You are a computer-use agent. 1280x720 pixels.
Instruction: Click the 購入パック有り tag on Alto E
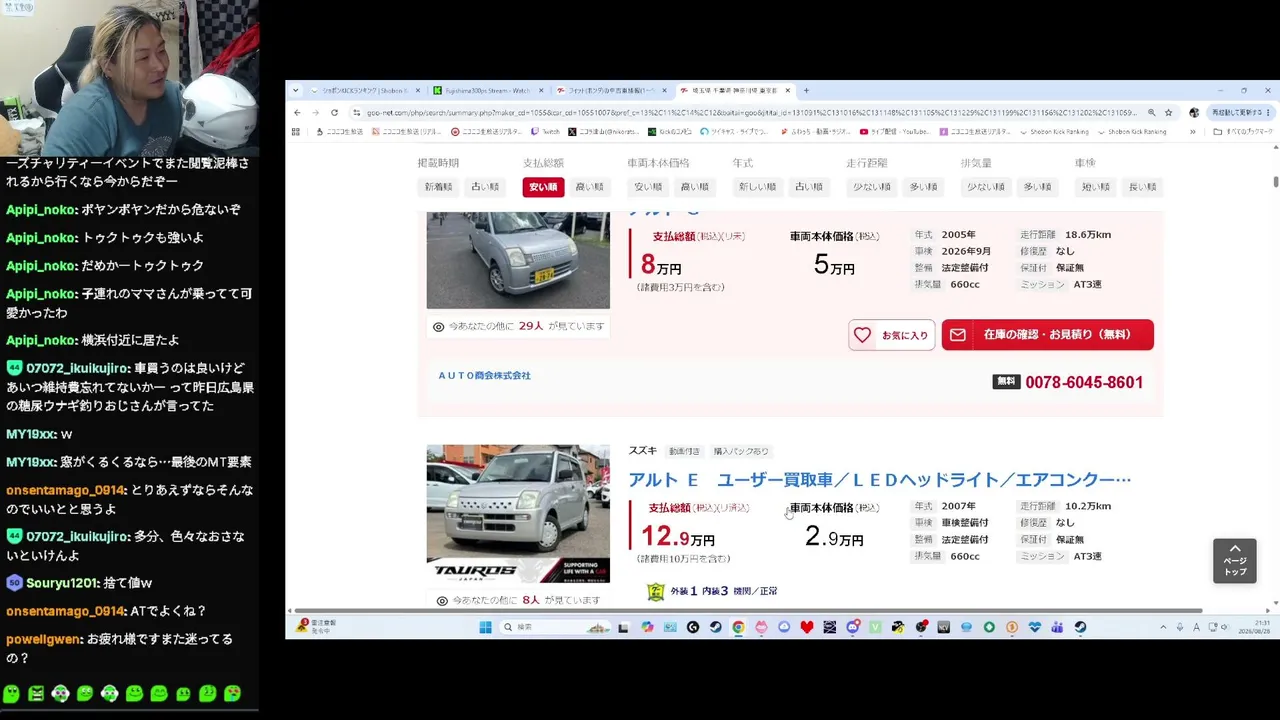[x=741, y=452]
